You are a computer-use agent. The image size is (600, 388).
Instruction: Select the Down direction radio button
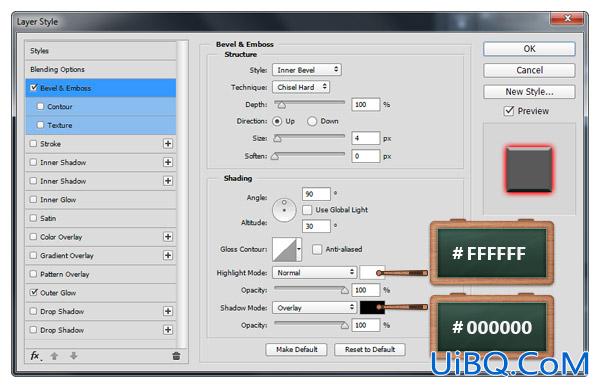(x=312, y=121)
